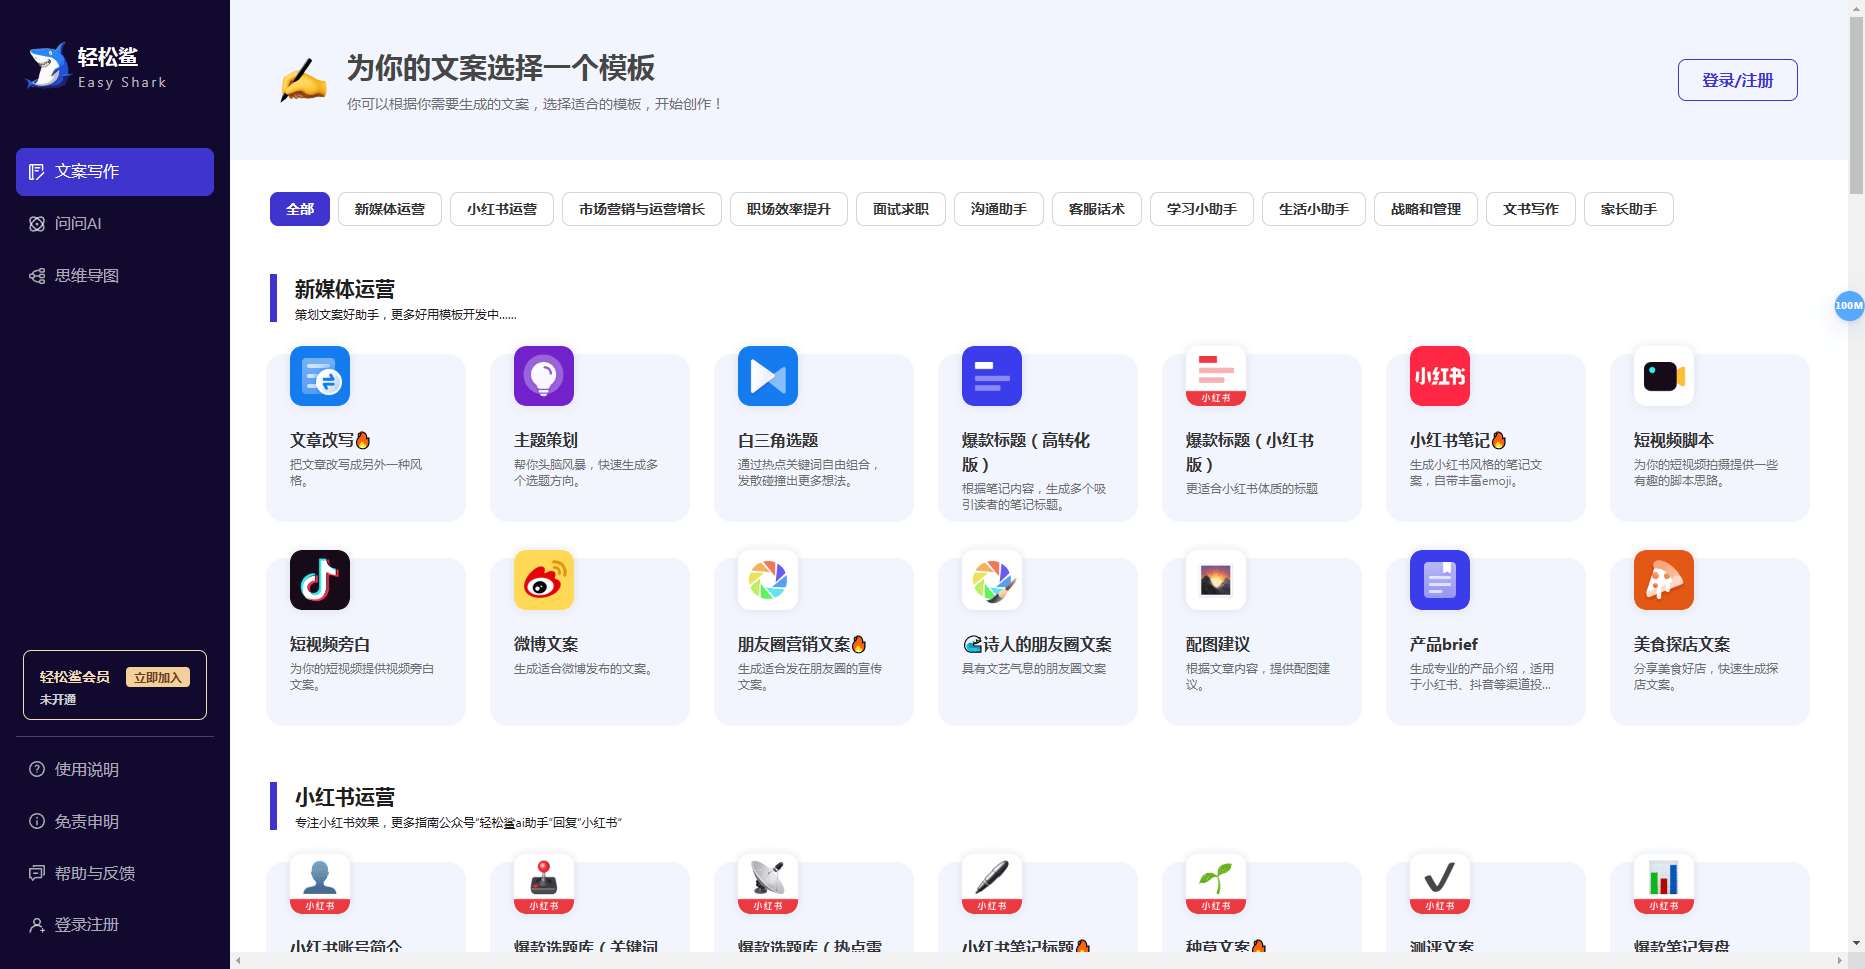Select the 文书写作 category

(1531, 209)
